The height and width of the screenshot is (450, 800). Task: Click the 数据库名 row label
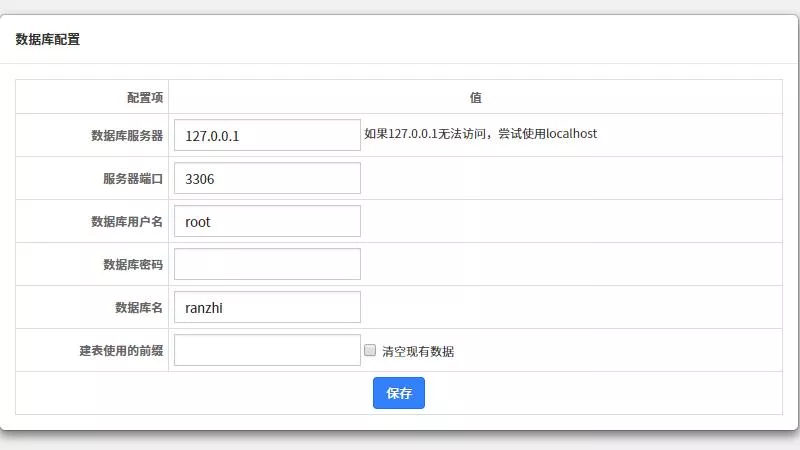tap(139, 307)
